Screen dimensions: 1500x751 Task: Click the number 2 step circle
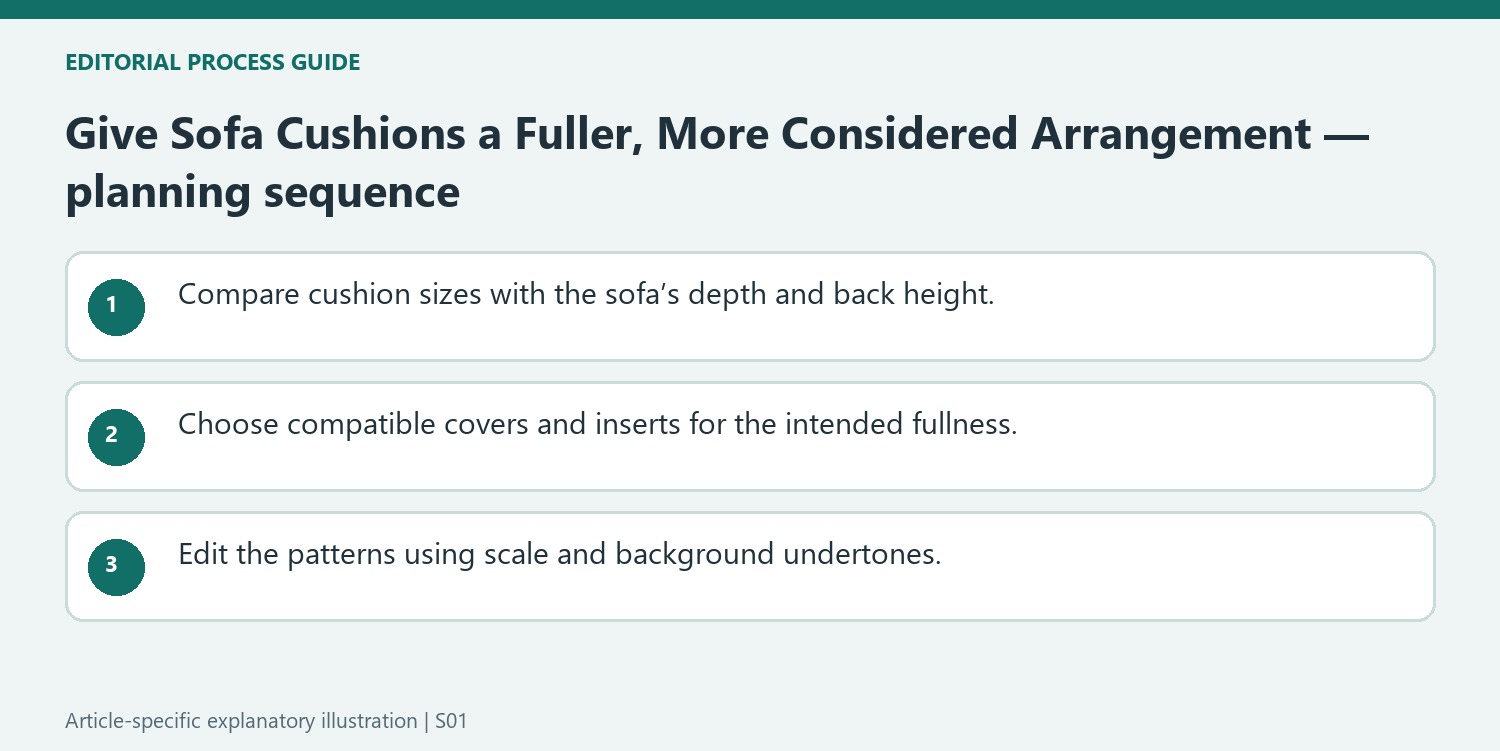116,436
